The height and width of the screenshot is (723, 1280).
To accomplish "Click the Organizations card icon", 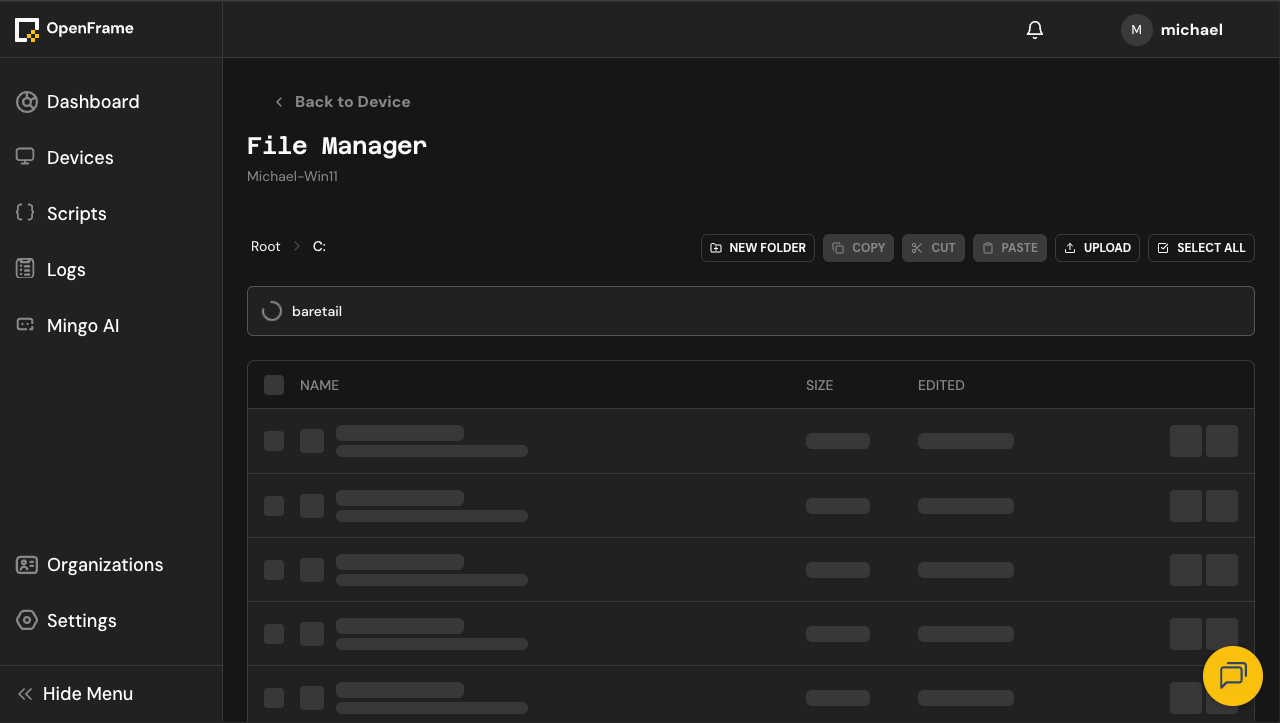I will 27,565.
